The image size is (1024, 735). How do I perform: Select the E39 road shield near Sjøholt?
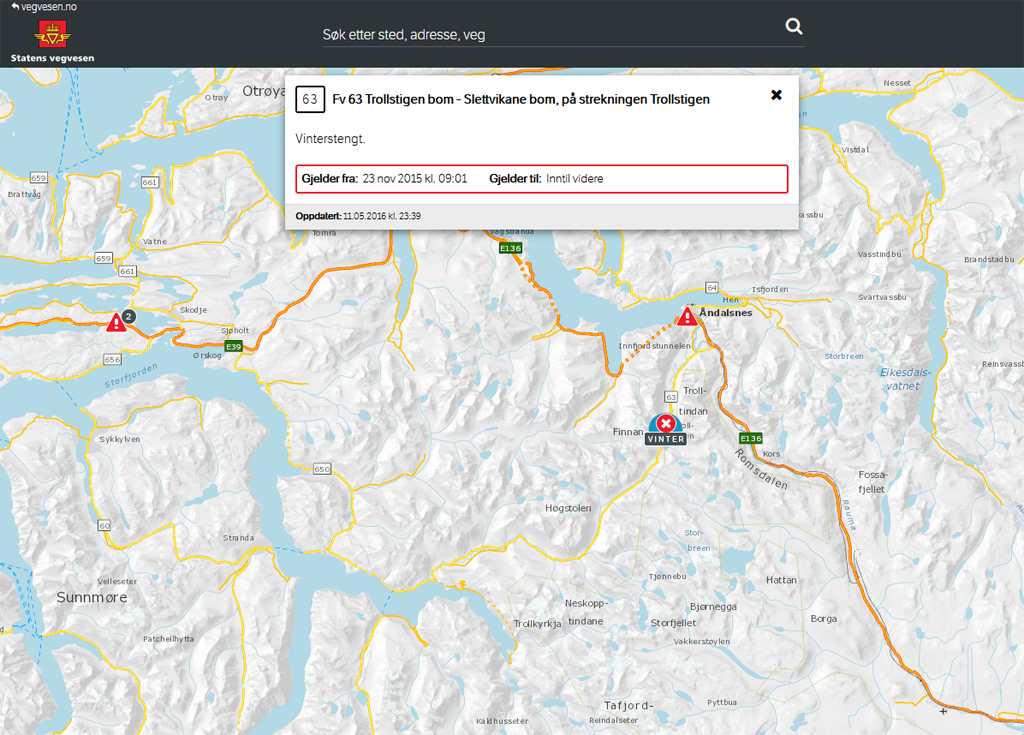pyautogui.click(x=233, y=346)
